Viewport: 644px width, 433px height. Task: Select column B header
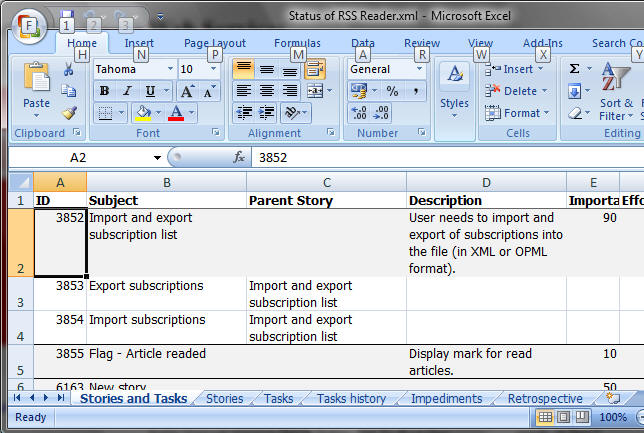point(167,182)
